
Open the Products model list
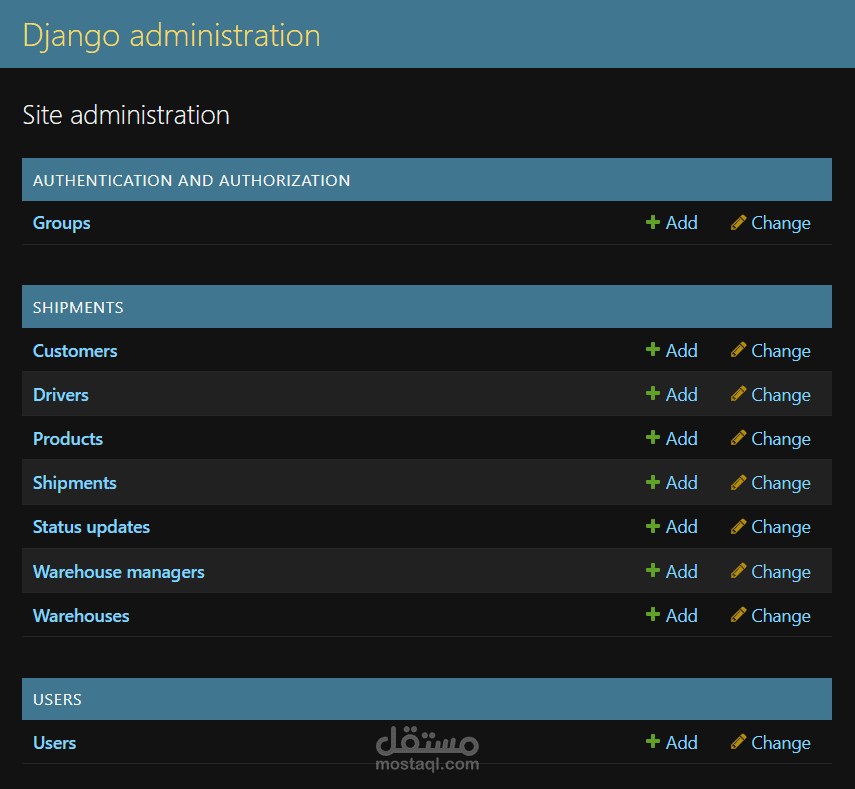(x=68, y=439)
